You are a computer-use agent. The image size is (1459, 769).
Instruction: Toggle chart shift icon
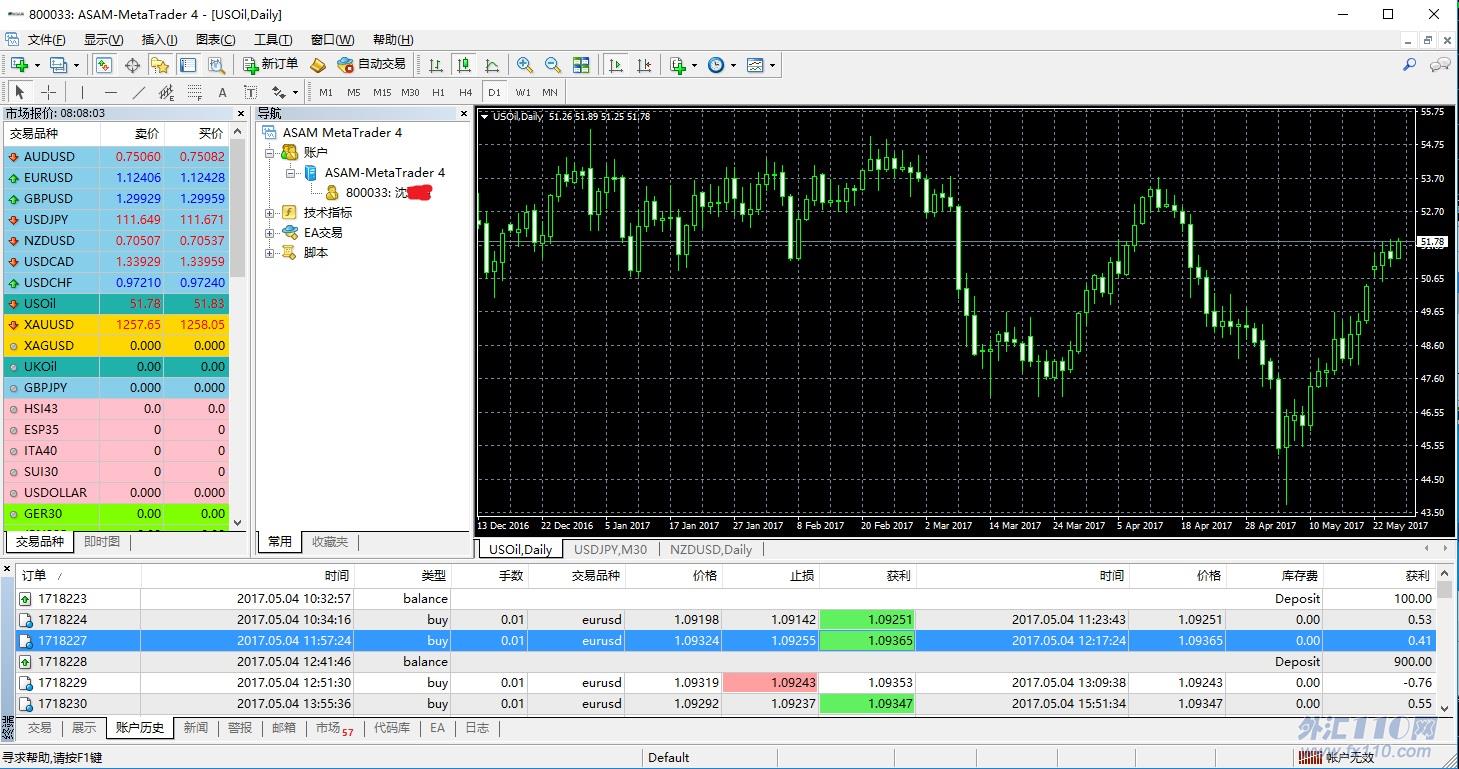(644, 65)
